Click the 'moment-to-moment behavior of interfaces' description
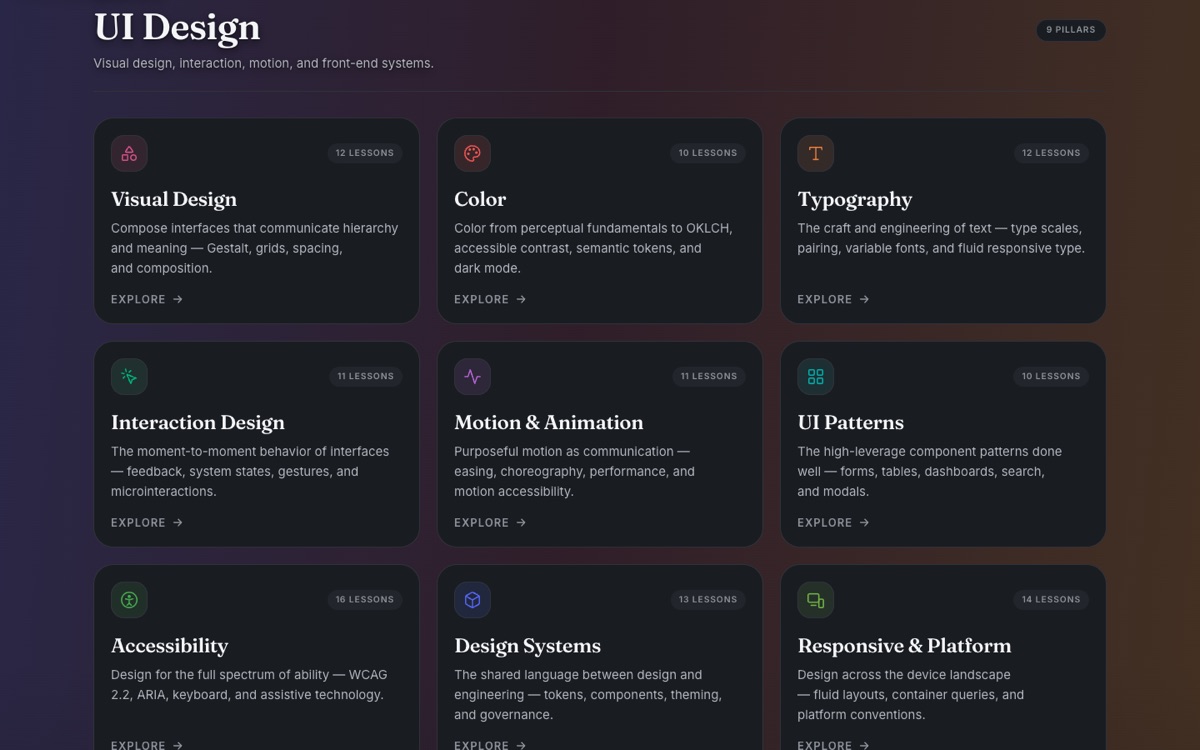 (x=250, y=471)
